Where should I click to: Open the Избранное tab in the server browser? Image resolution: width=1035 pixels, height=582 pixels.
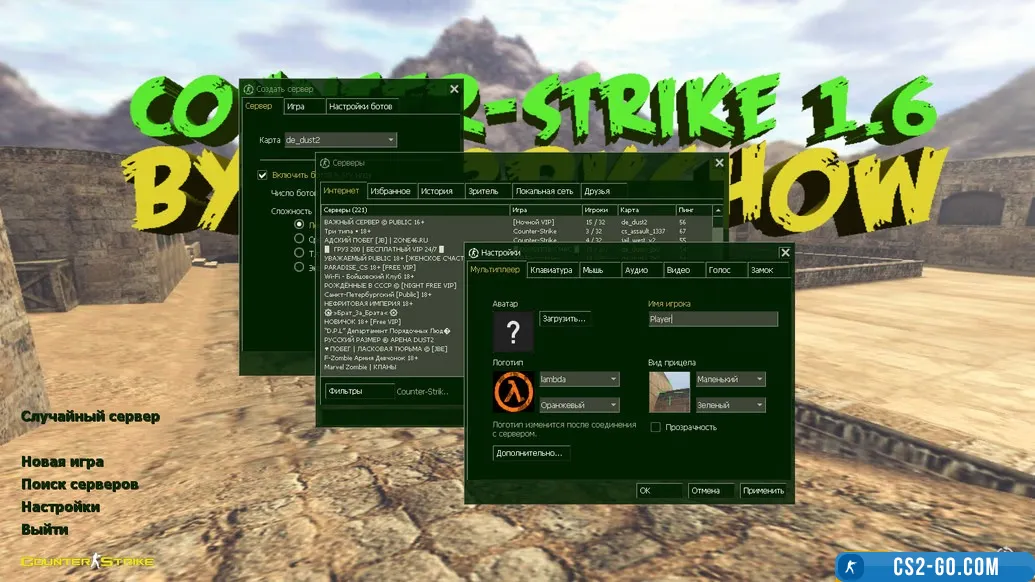(x=389, y=191)
